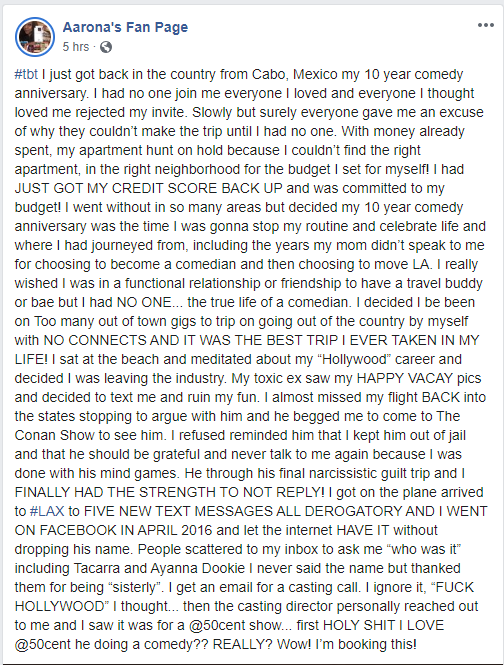Open Aarona's Fan Page profile picture

pyautogui.click(x=35, y=37)
